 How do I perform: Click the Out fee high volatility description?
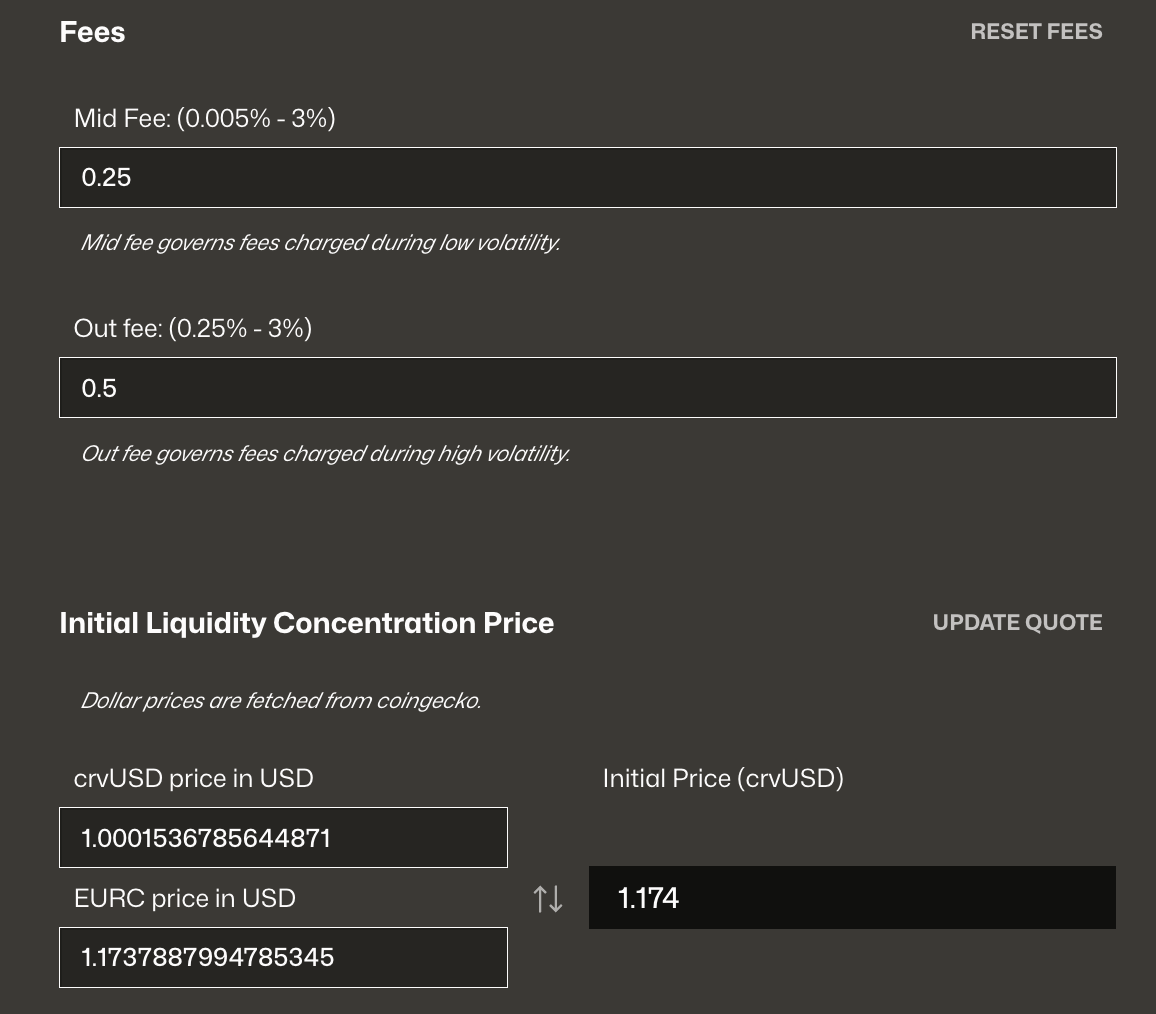click(x=325, y=454)
